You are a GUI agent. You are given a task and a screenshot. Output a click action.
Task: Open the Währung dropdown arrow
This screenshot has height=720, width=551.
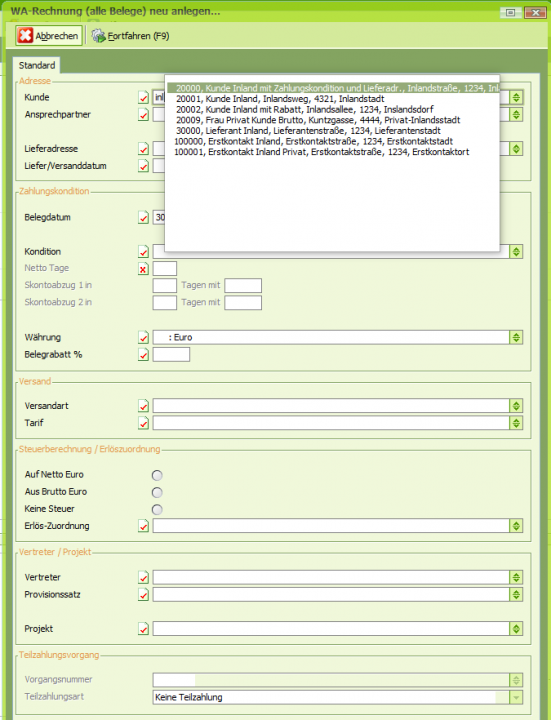516,338
